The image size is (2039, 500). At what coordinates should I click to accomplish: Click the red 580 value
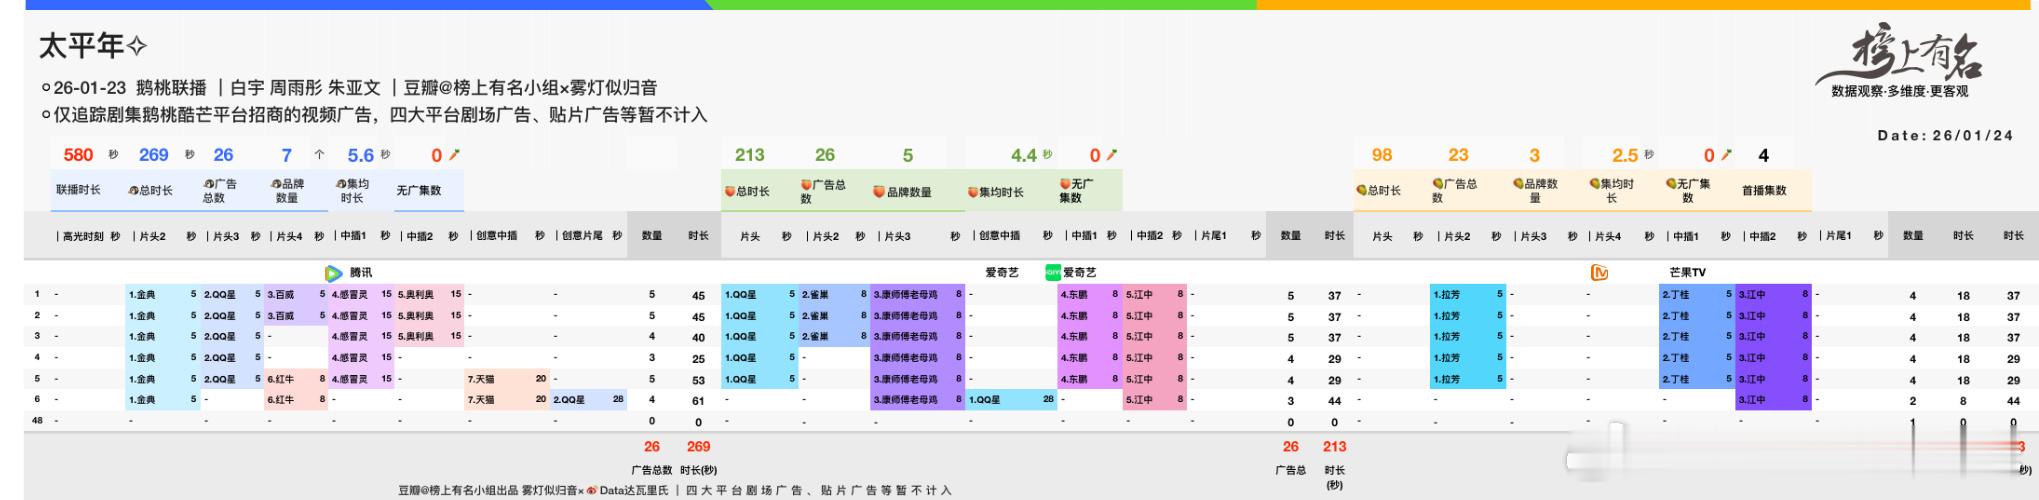78,155
